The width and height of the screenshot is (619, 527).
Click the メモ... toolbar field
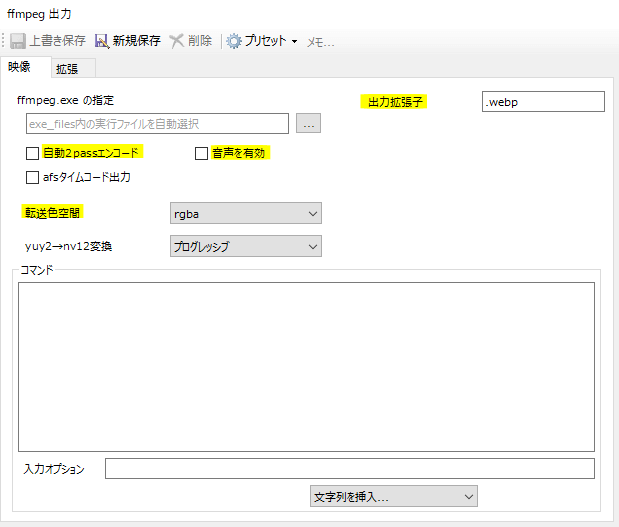tap(320, 42)
